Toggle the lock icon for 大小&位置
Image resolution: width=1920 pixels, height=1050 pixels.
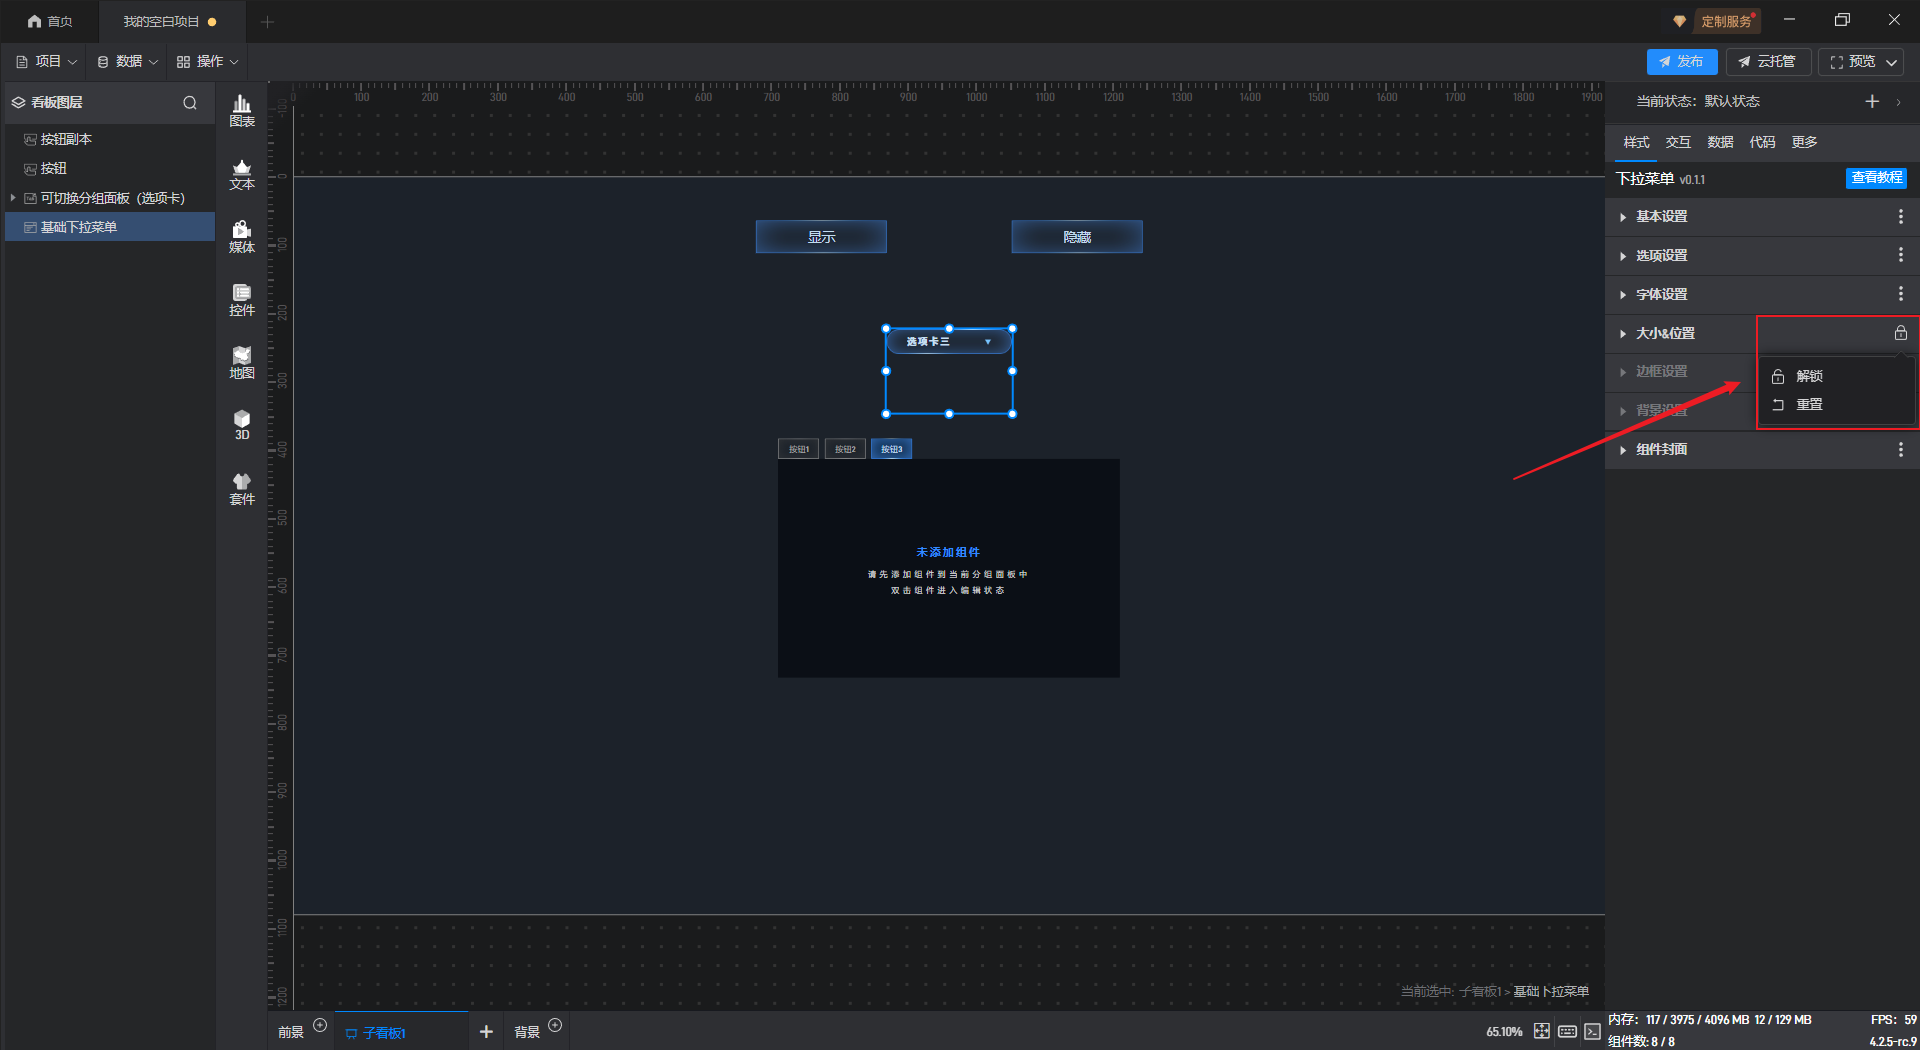pyautogui.click(x=1900, y=333)
